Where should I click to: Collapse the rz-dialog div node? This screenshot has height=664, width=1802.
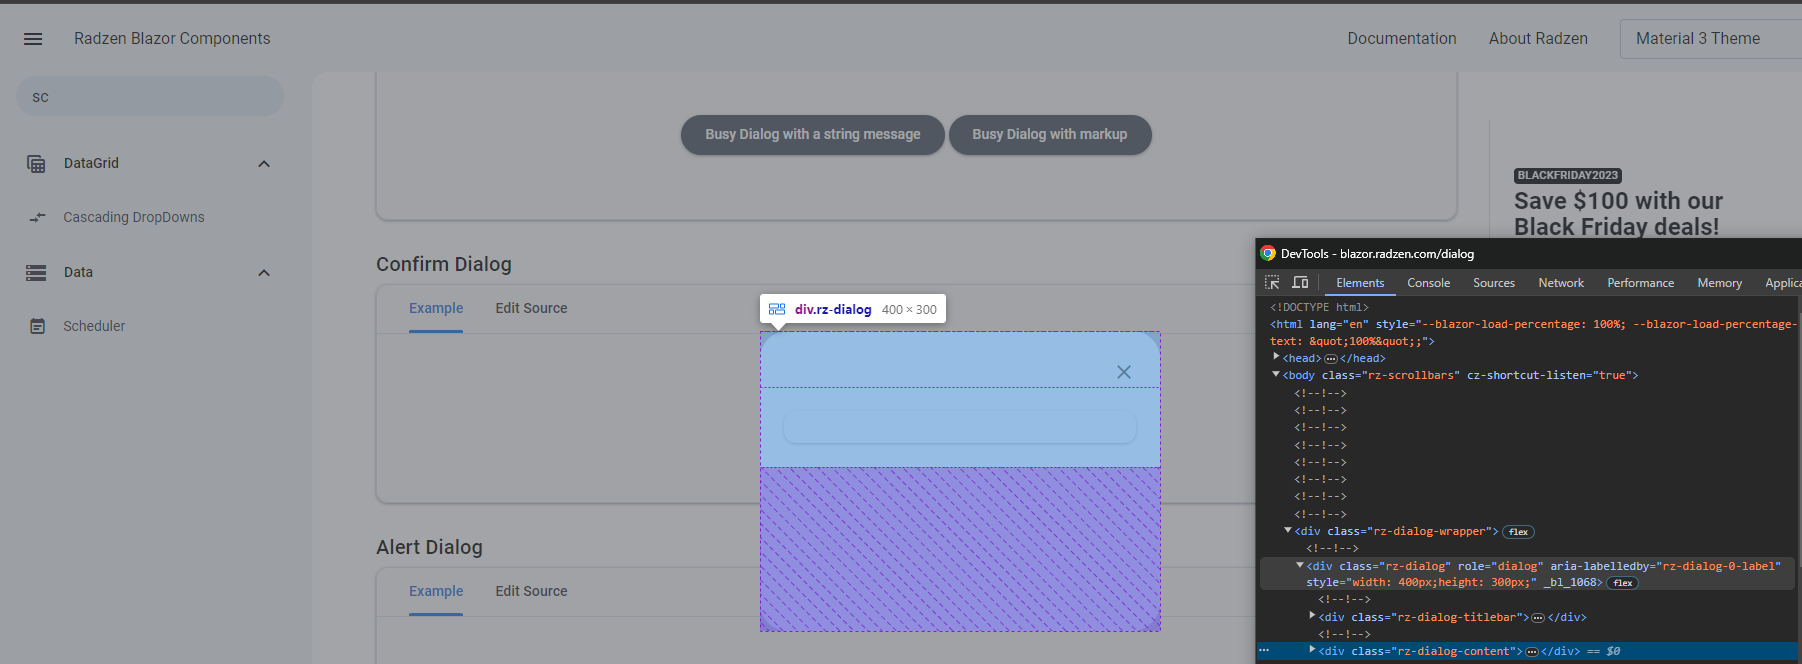(x=1300, y=565)
